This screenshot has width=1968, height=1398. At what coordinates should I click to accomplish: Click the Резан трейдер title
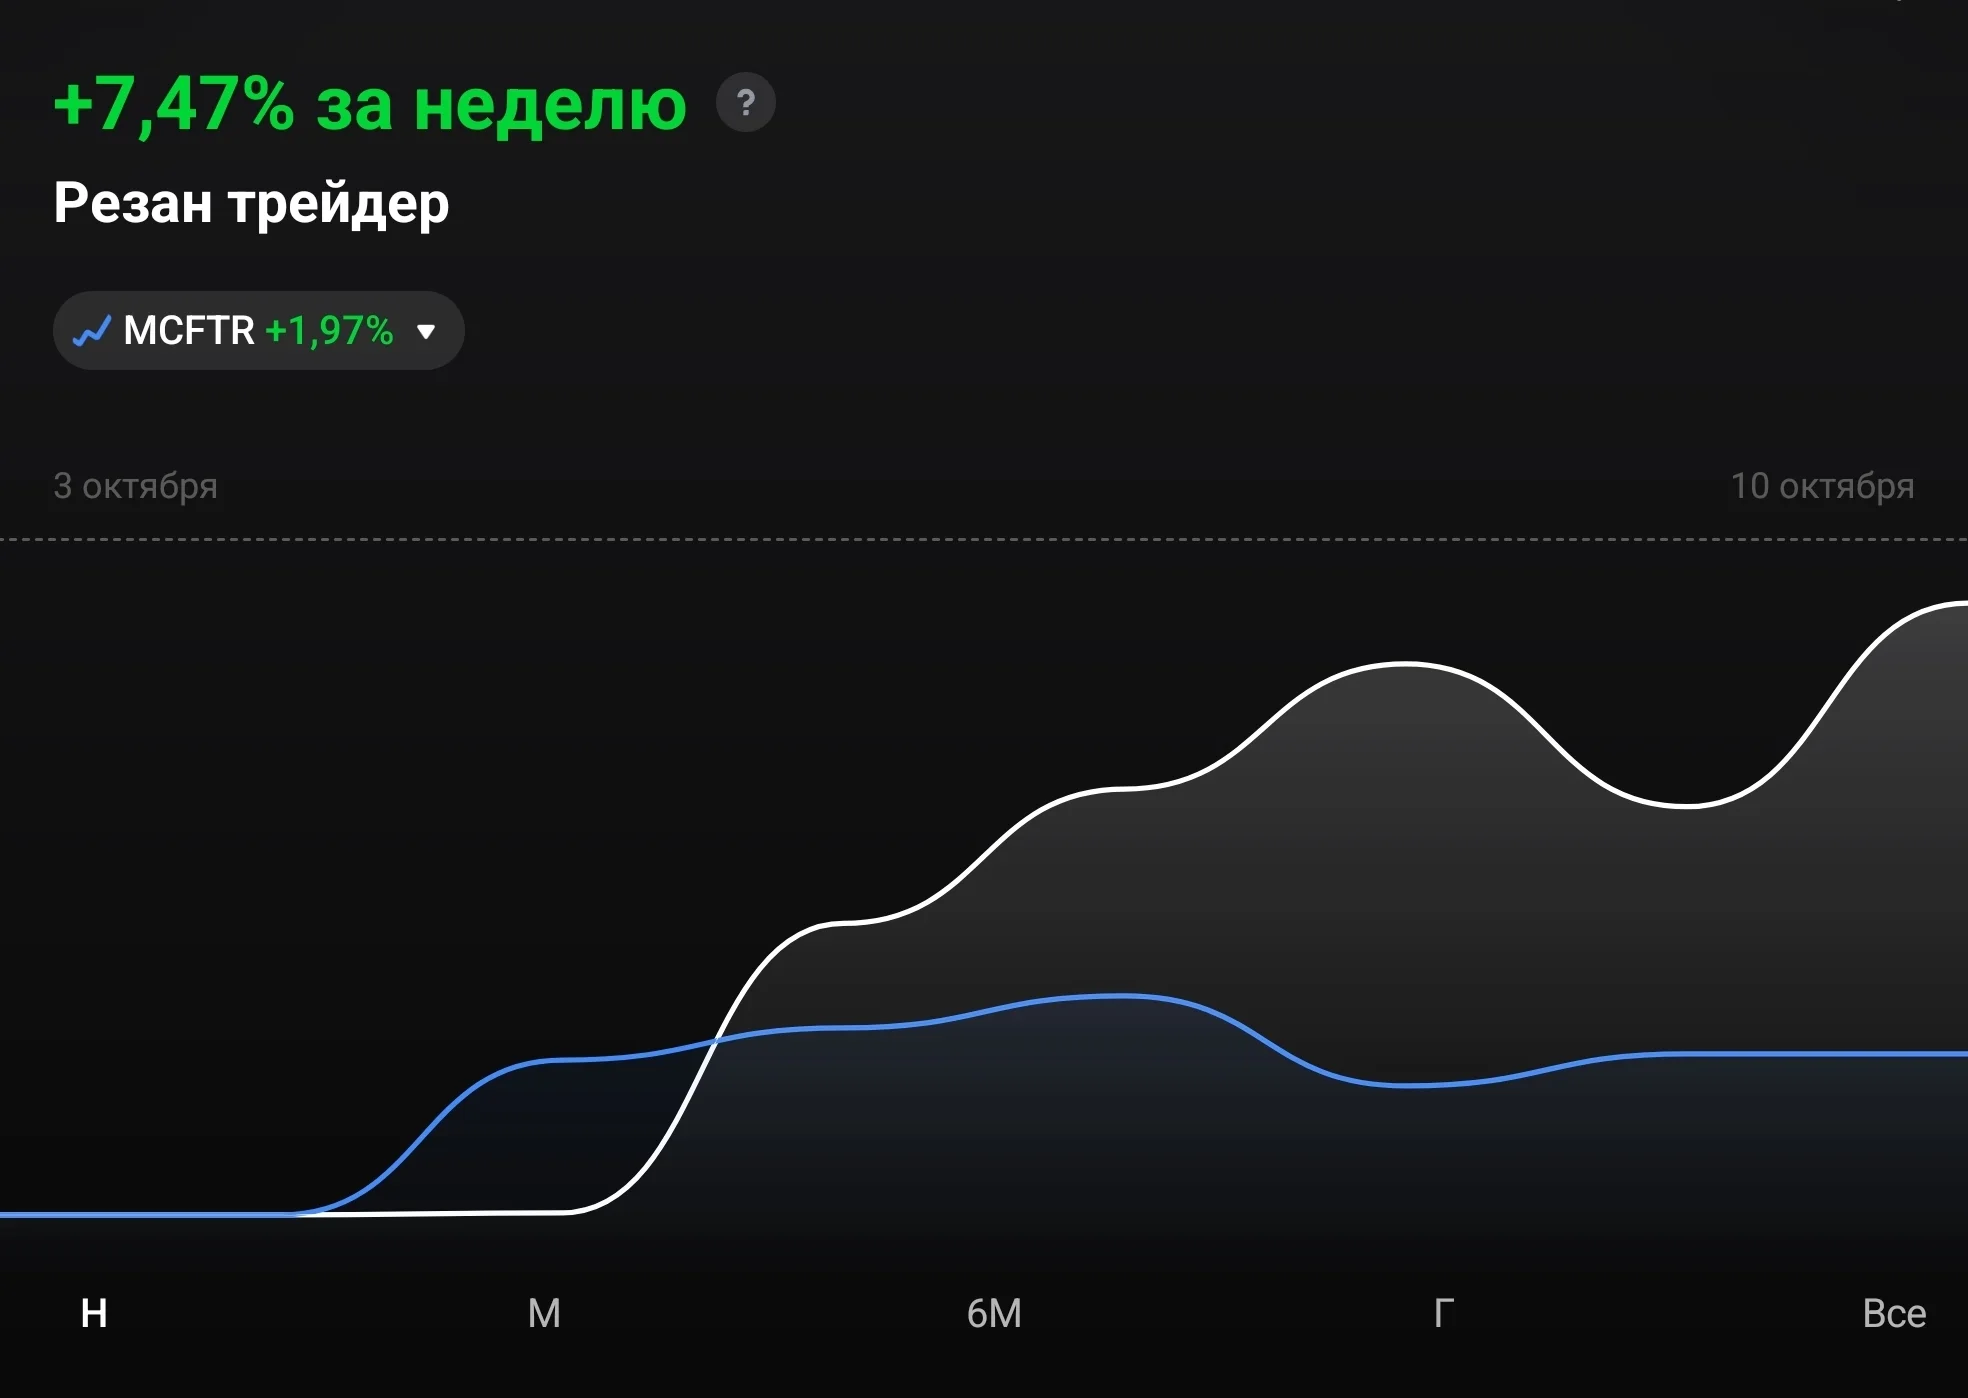251,204
